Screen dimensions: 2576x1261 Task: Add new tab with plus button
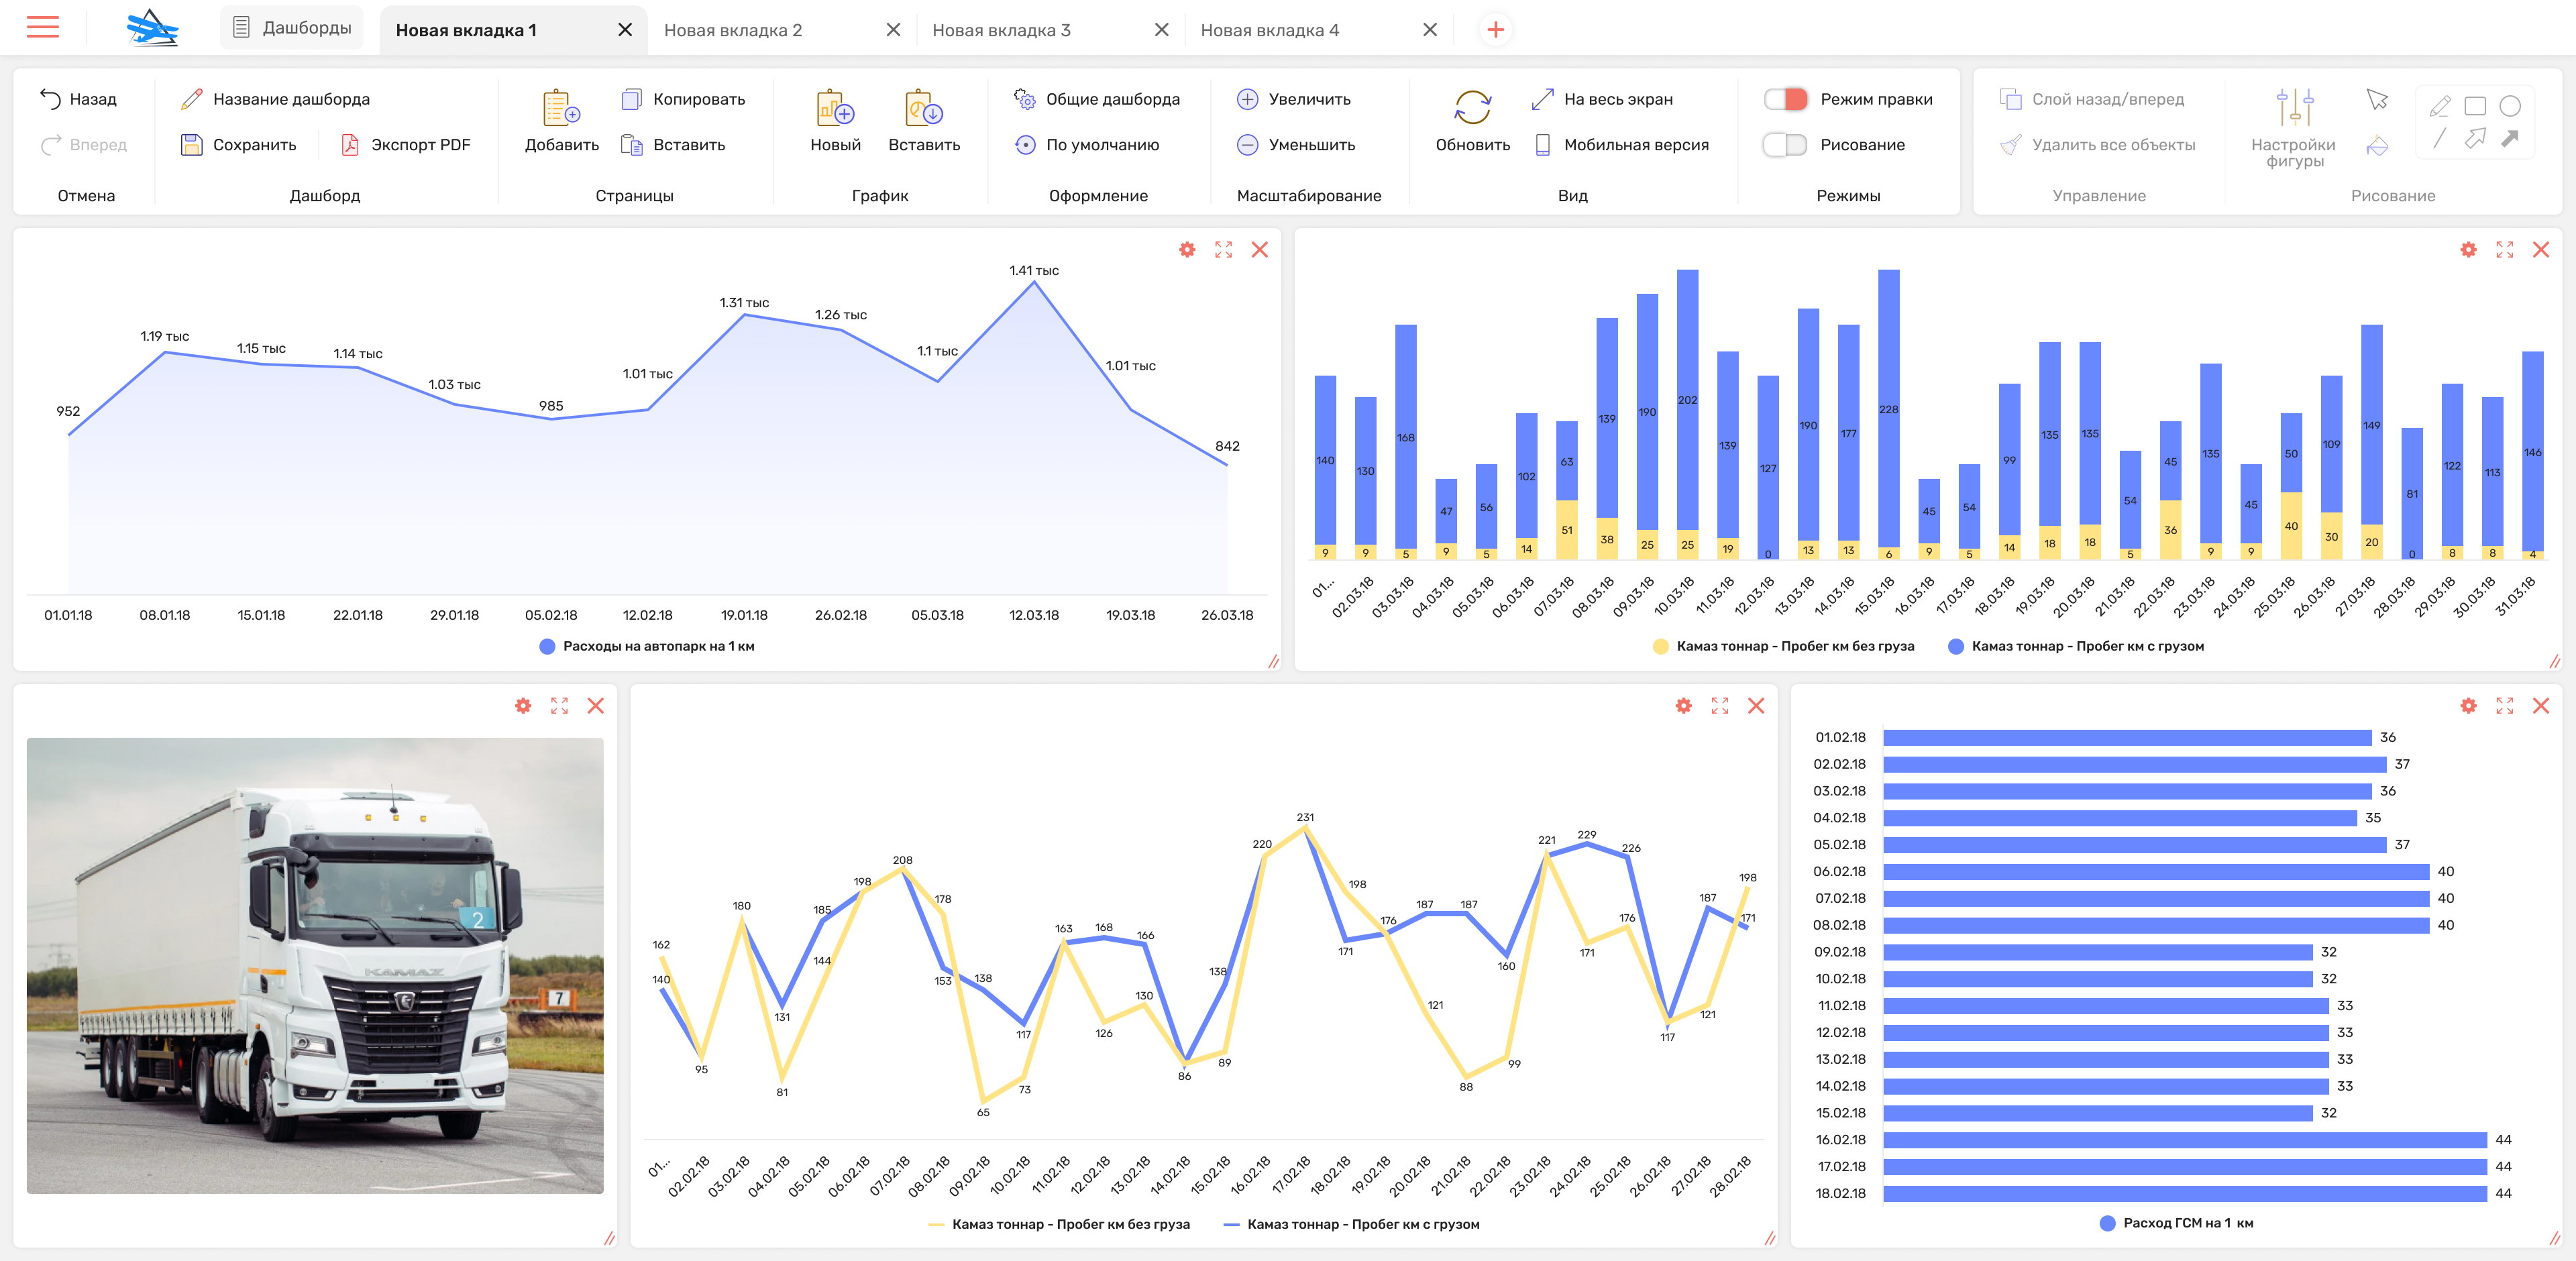click(x=1495, y=30)
